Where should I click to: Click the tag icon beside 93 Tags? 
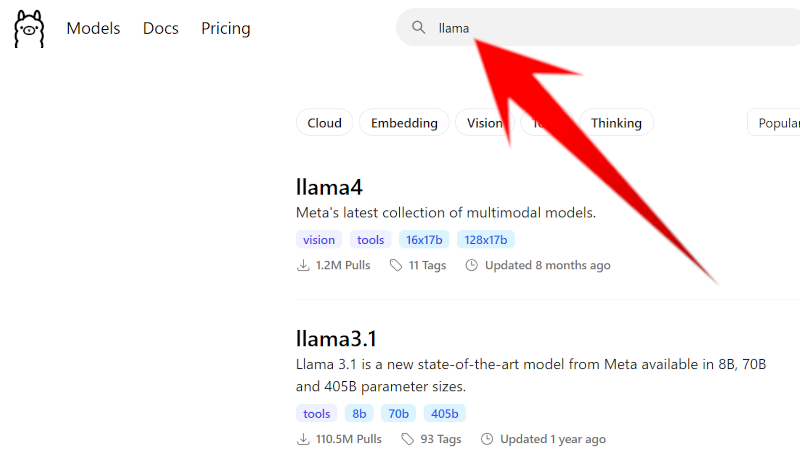tap(407, 439)
